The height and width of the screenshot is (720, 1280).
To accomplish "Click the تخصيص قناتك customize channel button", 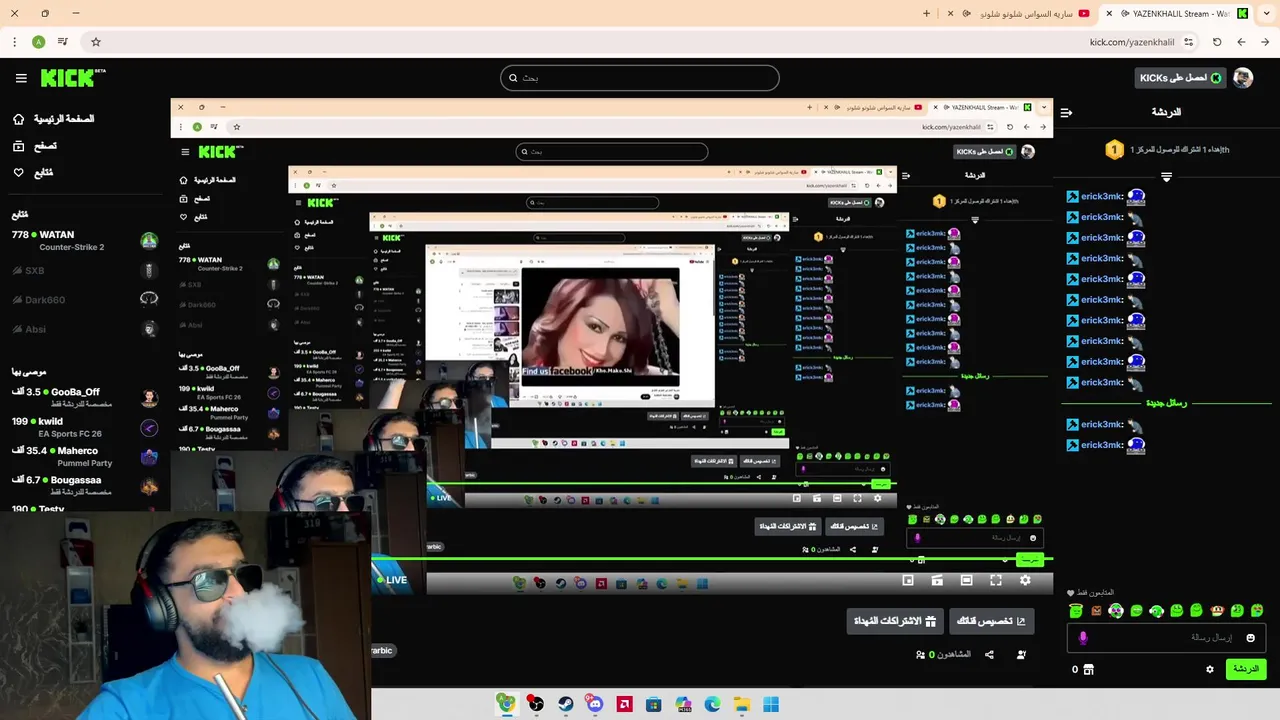I will [991, 621].
